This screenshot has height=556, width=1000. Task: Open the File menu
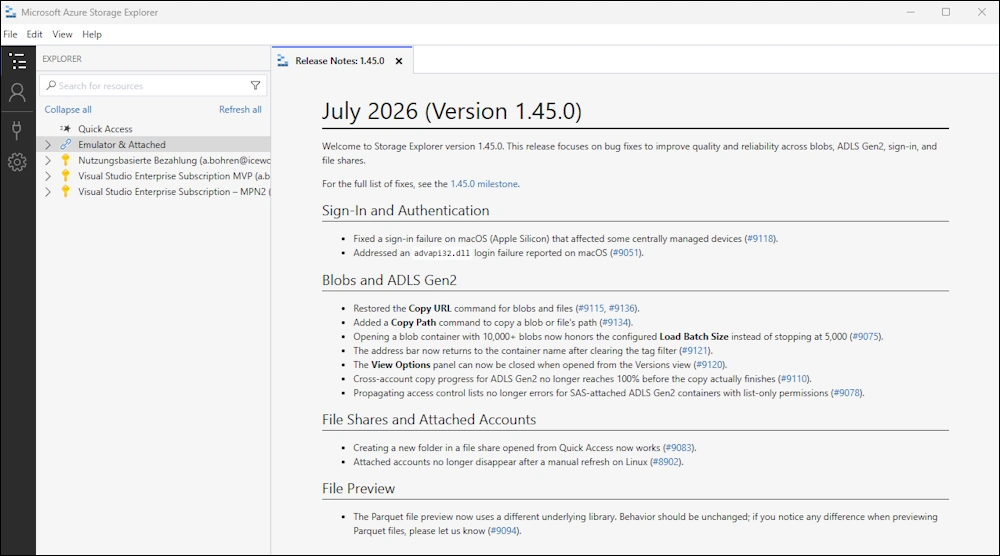[x=10, y=34]
